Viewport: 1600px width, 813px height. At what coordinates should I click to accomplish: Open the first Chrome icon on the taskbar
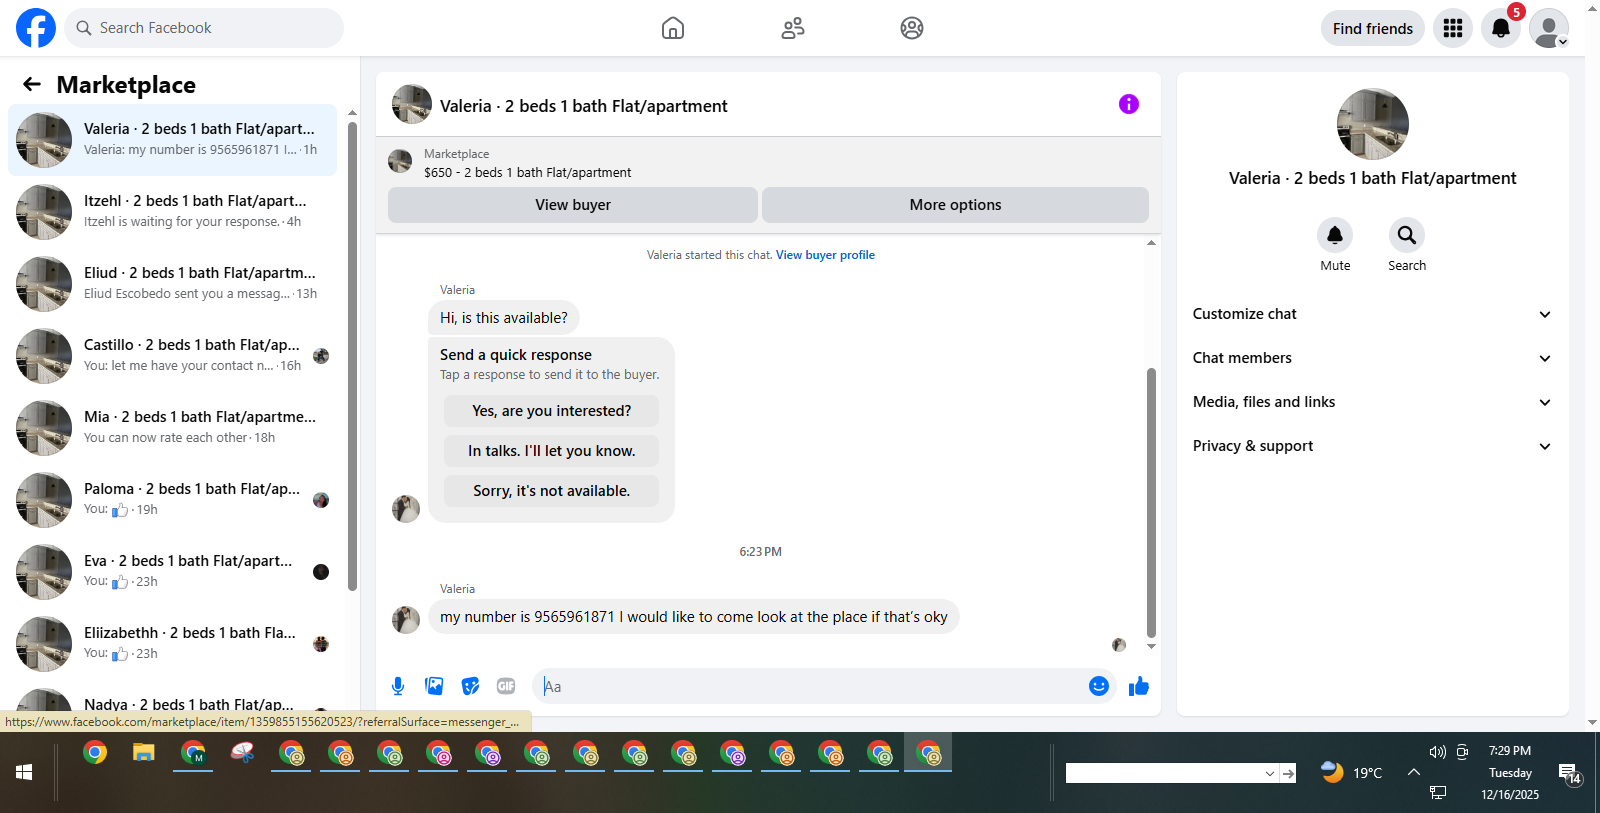[x=95, y=753]
